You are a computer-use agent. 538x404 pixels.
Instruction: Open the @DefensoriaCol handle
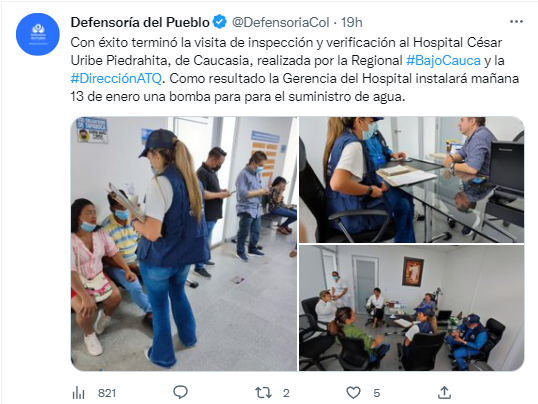(x=281, y=22)
